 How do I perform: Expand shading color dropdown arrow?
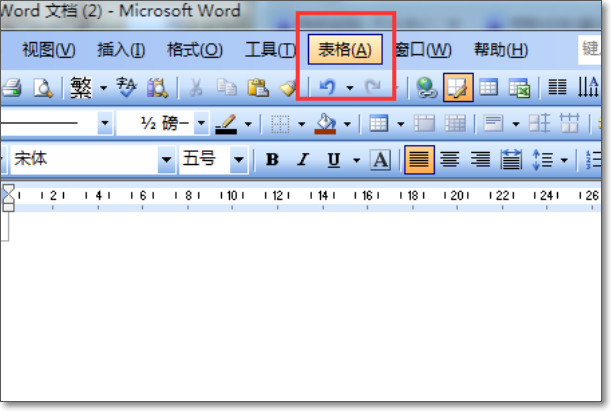click(x=347, y=124)
